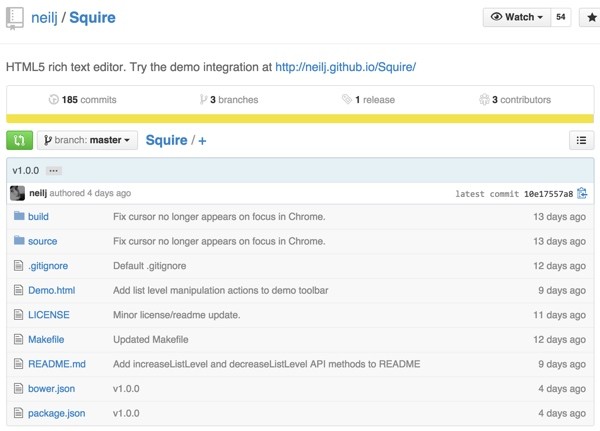
Task: View the 3 branches list
Action: pyautogui.click(x=229, y=100)
